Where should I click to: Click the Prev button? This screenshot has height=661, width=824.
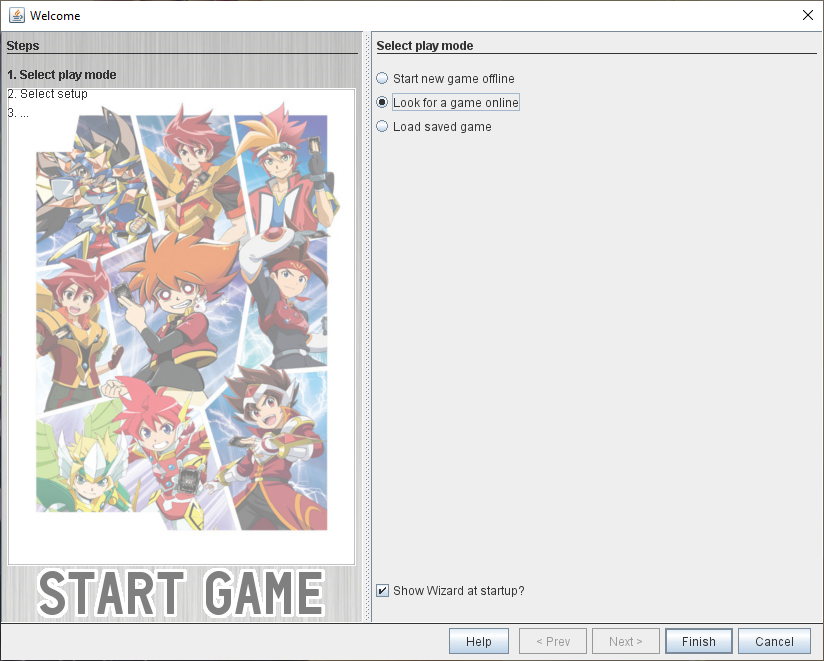tap(553, 641)
